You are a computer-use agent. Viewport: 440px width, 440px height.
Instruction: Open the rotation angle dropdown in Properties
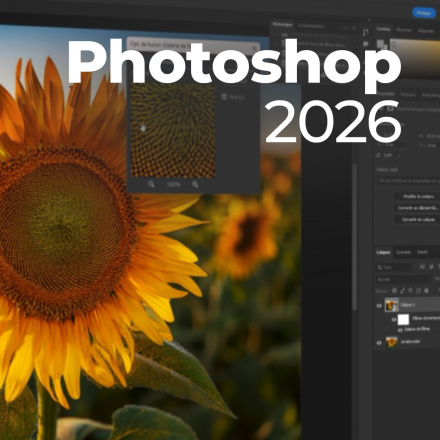(x=399, y=155)
